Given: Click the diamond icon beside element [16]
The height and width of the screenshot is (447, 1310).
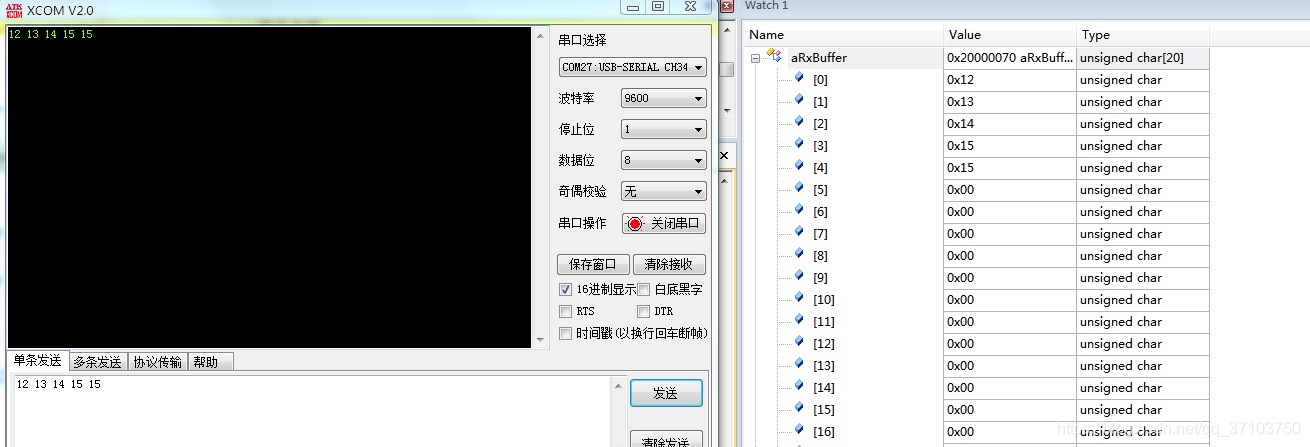Looking at the screenshot, I should [x=799, y=430].
